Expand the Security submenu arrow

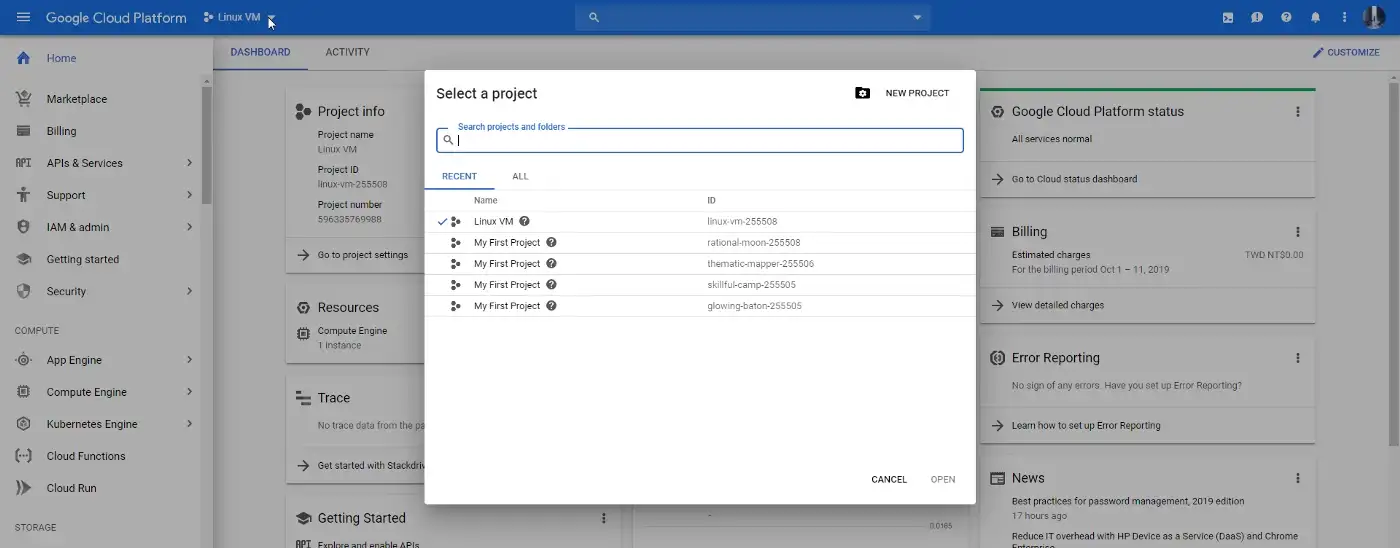(x=189, y=291)
